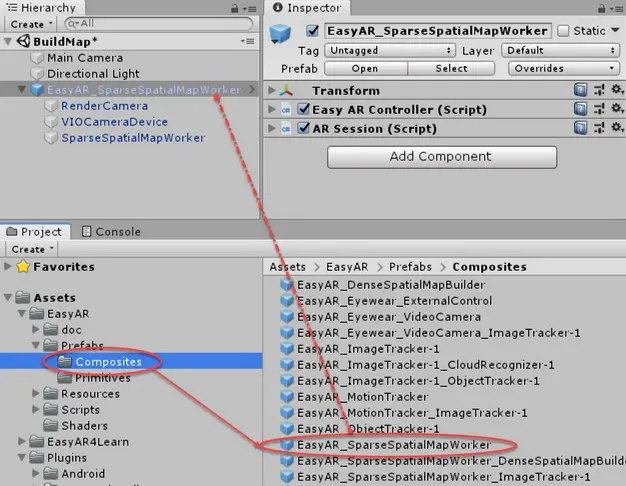Open Transform preset selector icon
The width and height of the screenshot is (626, 486).
pos(599,90)
